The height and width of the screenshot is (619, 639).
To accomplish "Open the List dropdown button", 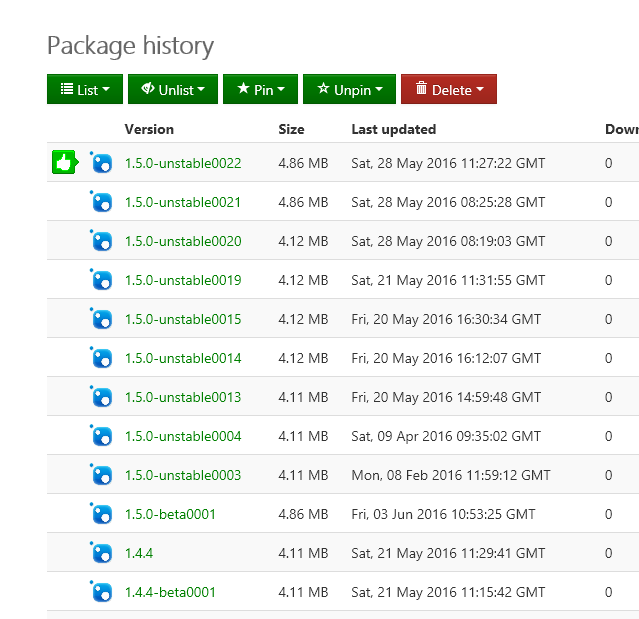I will coord(85,90).
